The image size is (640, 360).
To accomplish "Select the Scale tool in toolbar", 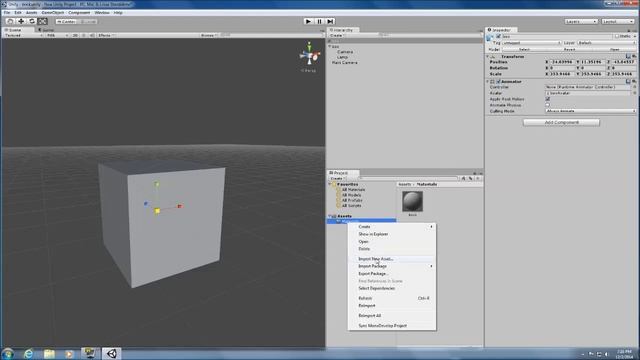I will pos(42,21).
